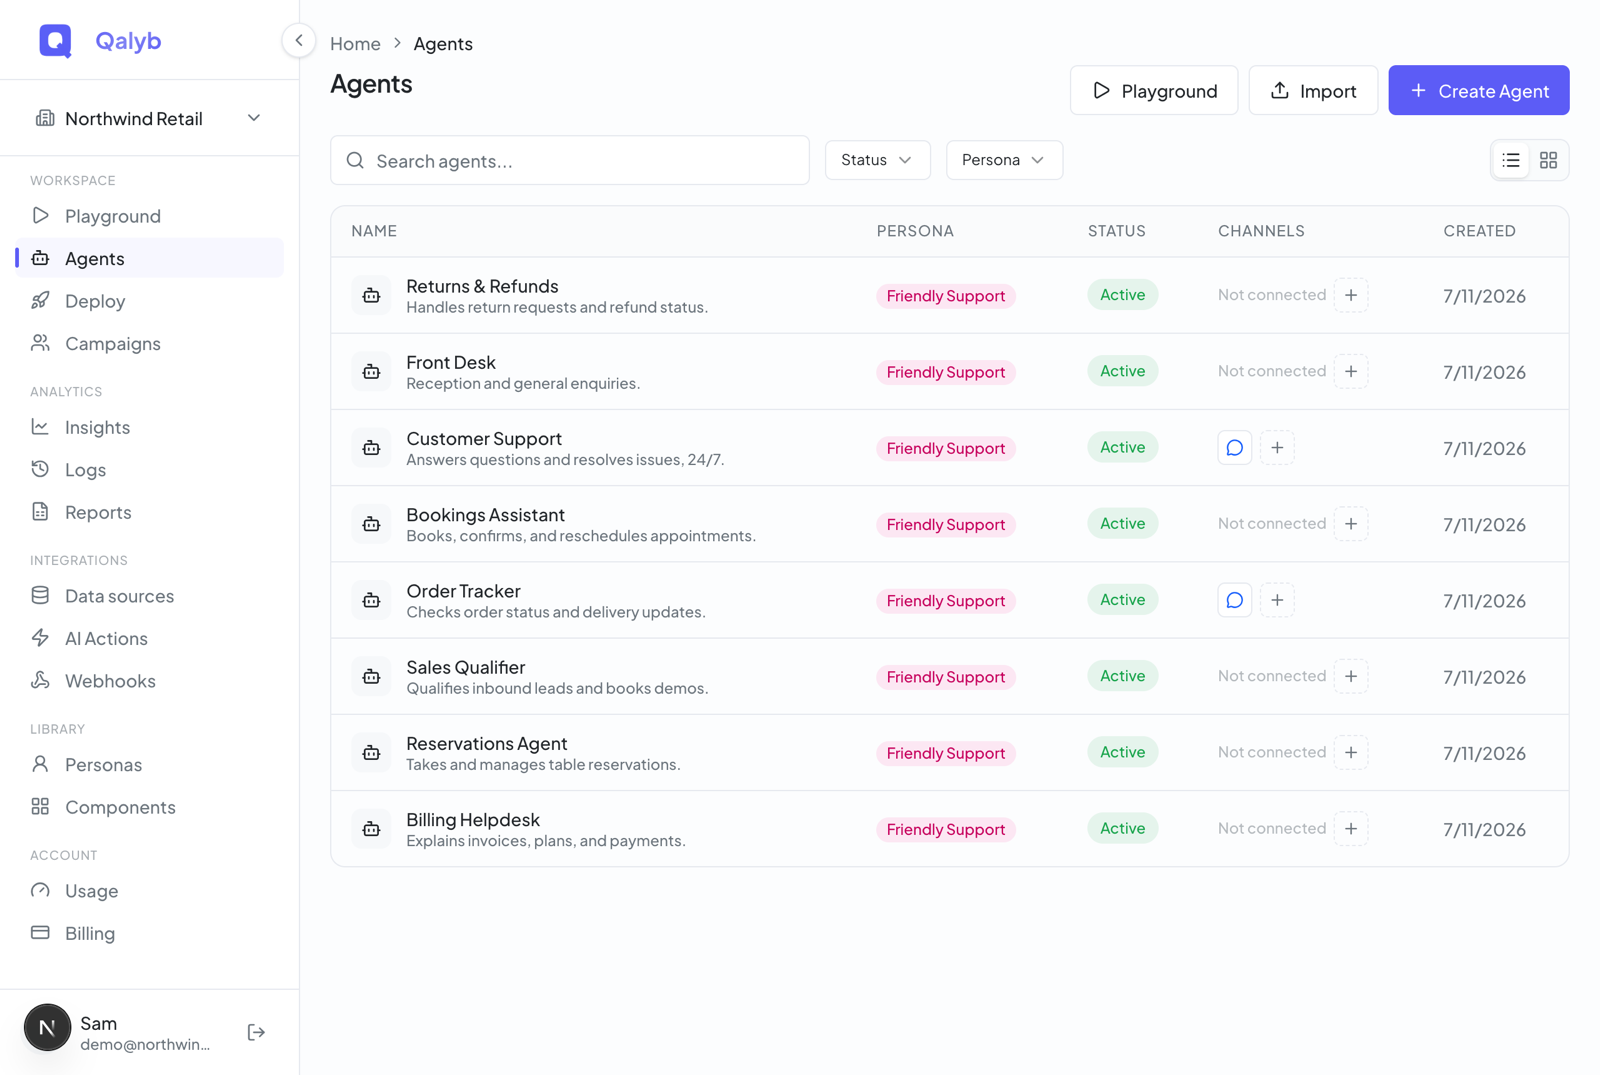Select Agents in the sidebar
The width and height of the screenshot is (1600, 1075).
pyautogui.click(x=150, y=258)
